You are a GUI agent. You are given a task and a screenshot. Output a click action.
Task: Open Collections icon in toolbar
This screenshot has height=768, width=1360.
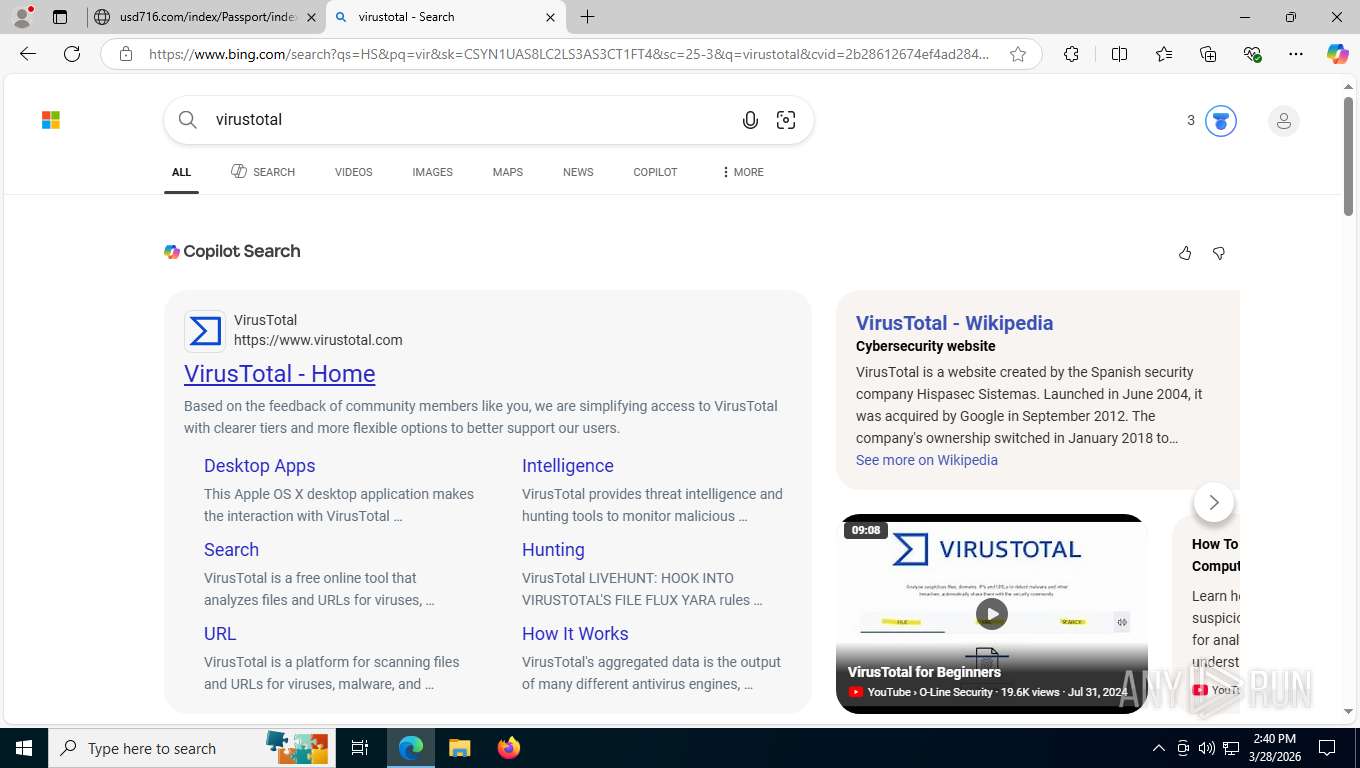(1208, 54)
